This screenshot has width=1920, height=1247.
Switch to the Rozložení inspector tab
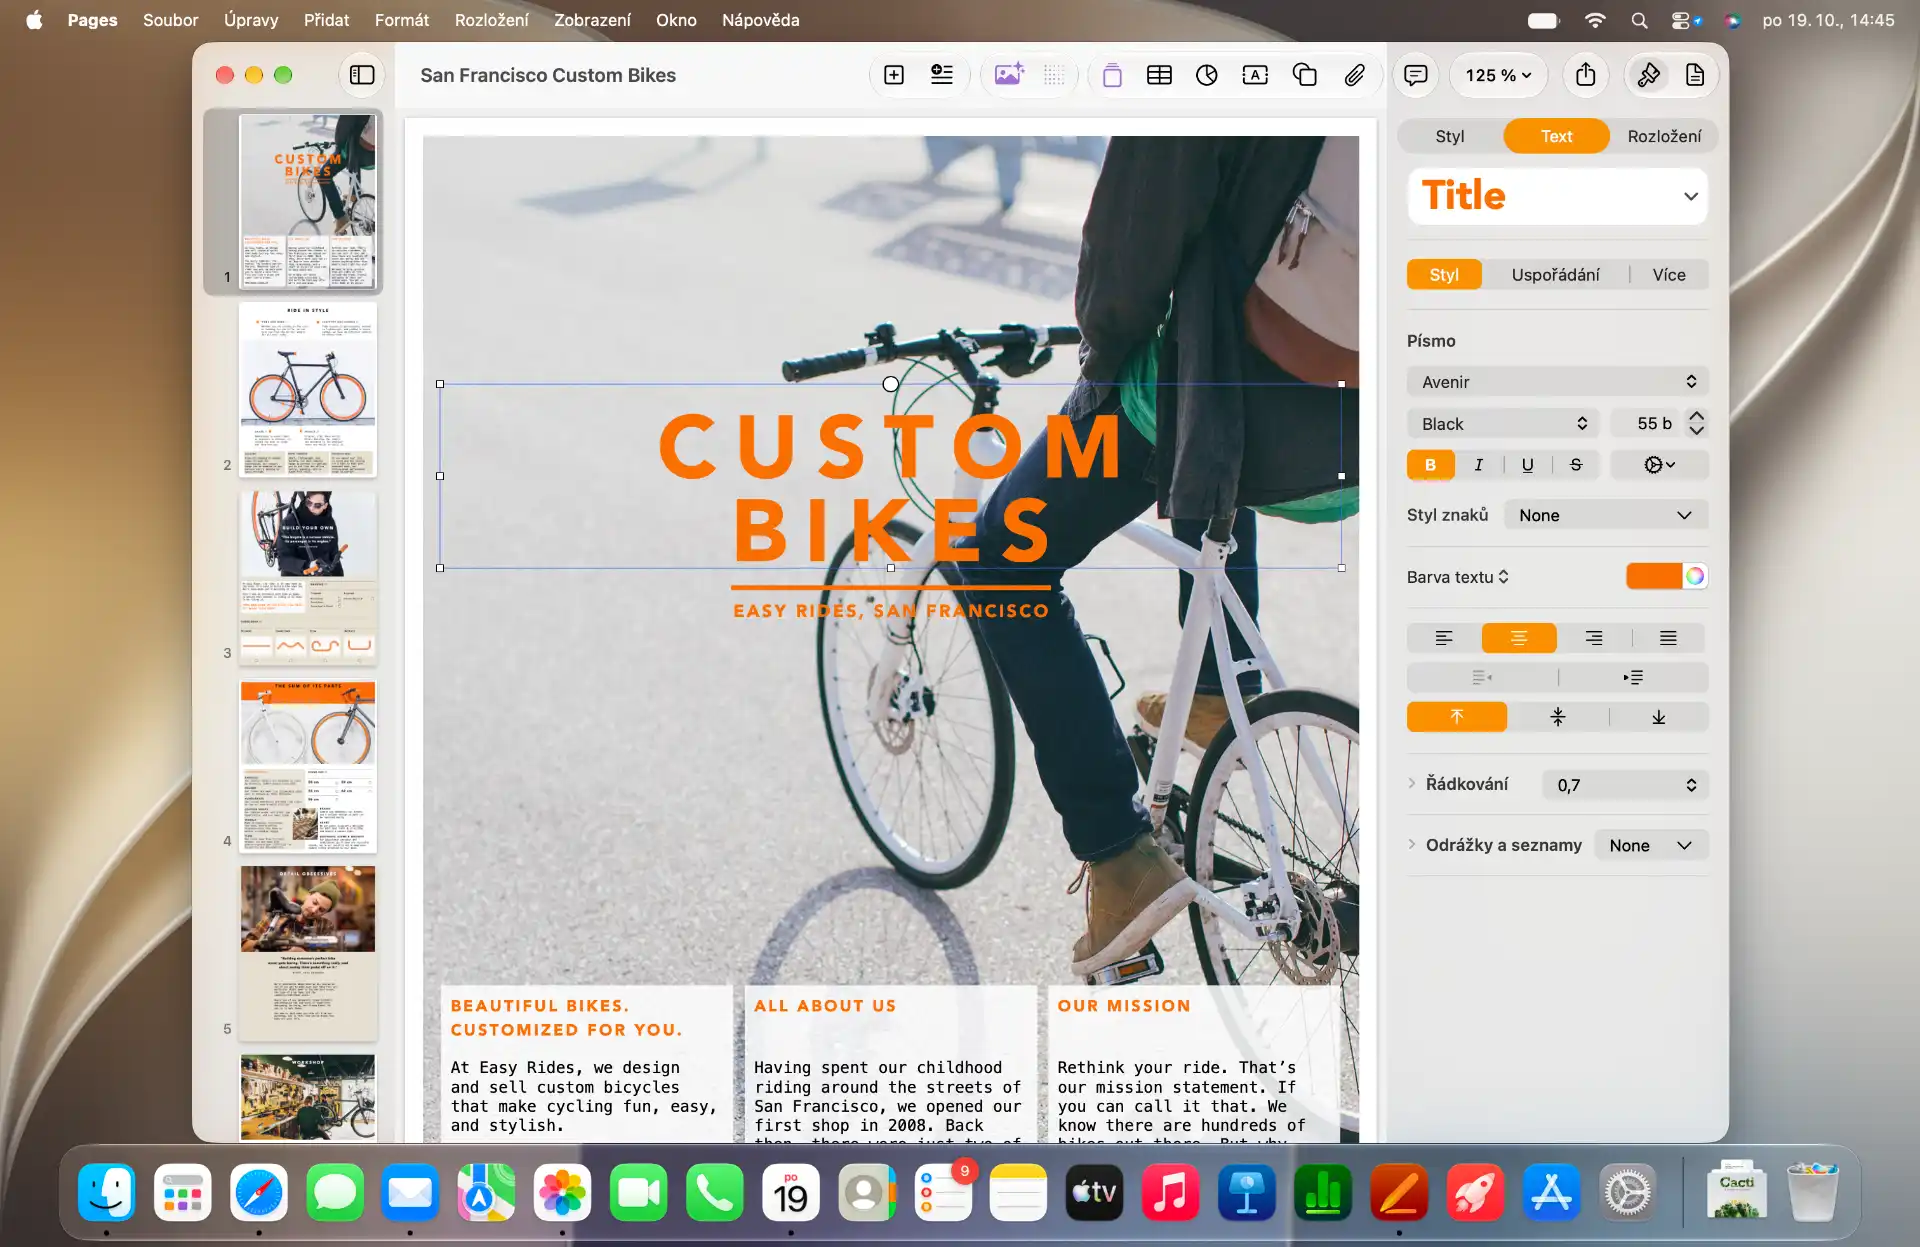tap(1663, 136)
